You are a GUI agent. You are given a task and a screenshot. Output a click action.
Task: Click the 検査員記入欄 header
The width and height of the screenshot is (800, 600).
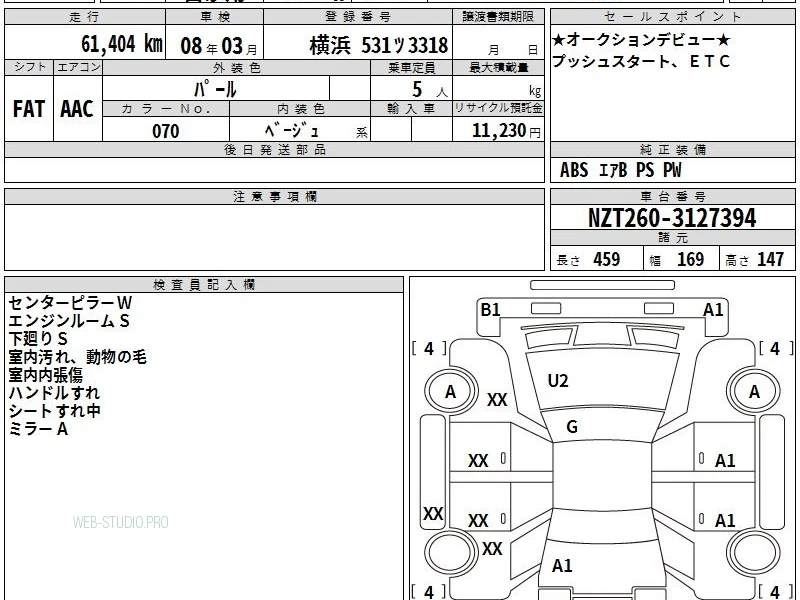(204, 285)
